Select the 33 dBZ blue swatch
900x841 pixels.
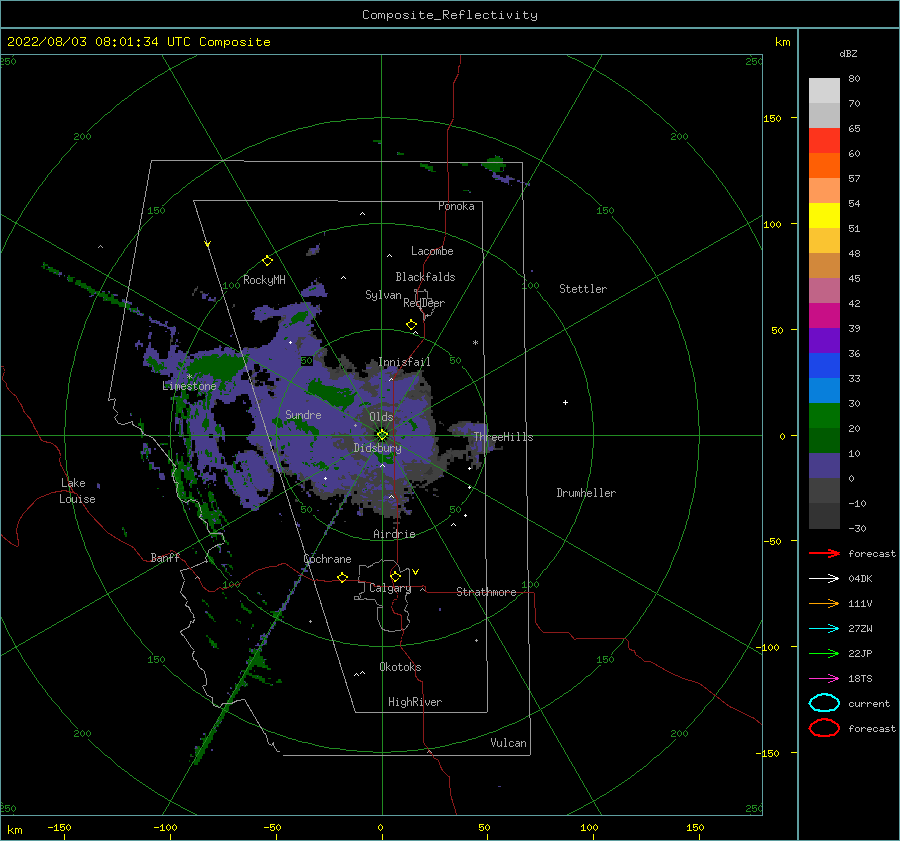point(824,365)
